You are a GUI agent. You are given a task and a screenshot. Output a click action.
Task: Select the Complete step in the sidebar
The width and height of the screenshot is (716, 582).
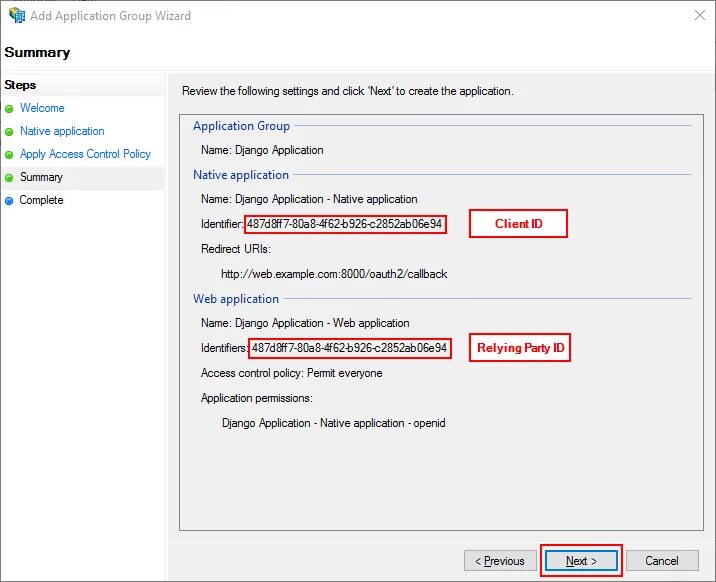[41, 200]
